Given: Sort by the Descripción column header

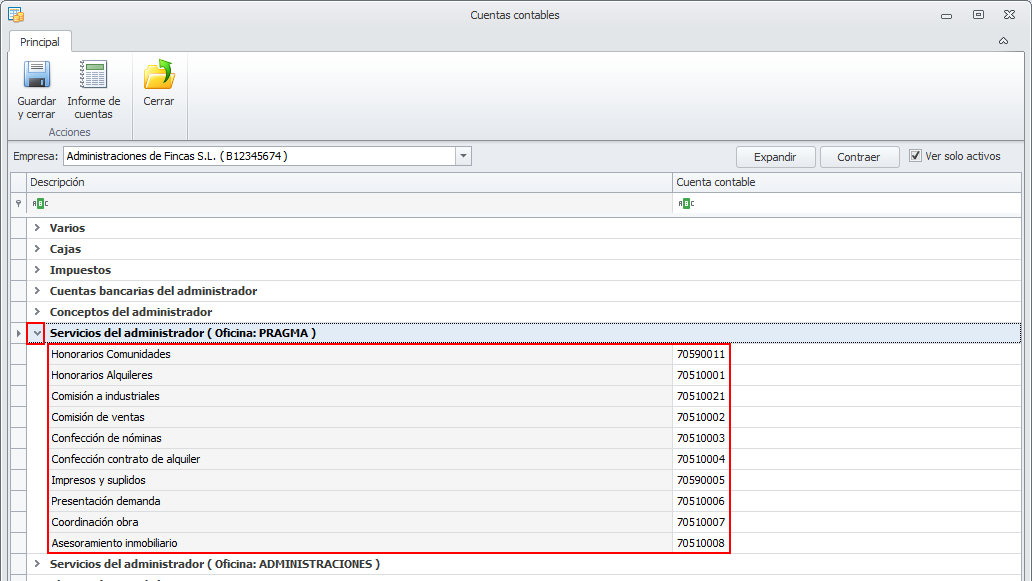Looking at the screenshot, I should (x=349, y=182).
